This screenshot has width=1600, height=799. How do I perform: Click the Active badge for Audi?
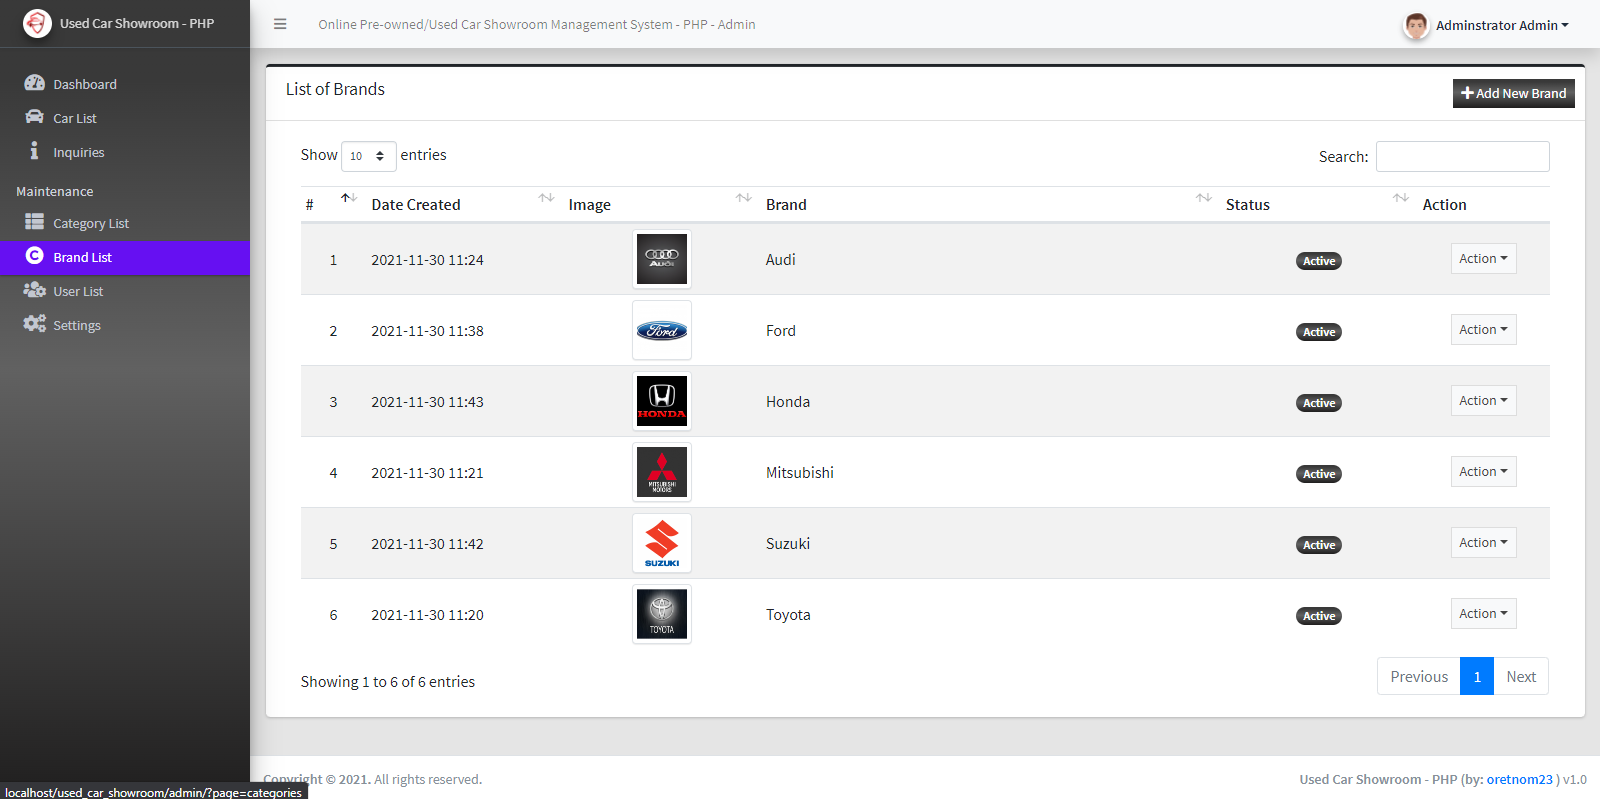(x=1319, y=261)
